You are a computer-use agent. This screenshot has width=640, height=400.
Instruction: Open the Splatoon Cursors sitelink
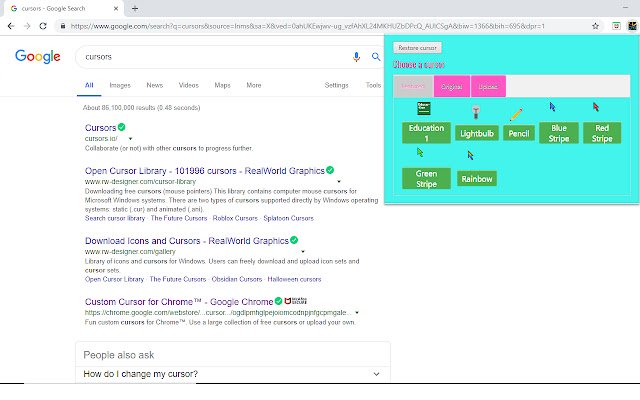[289, 218]
